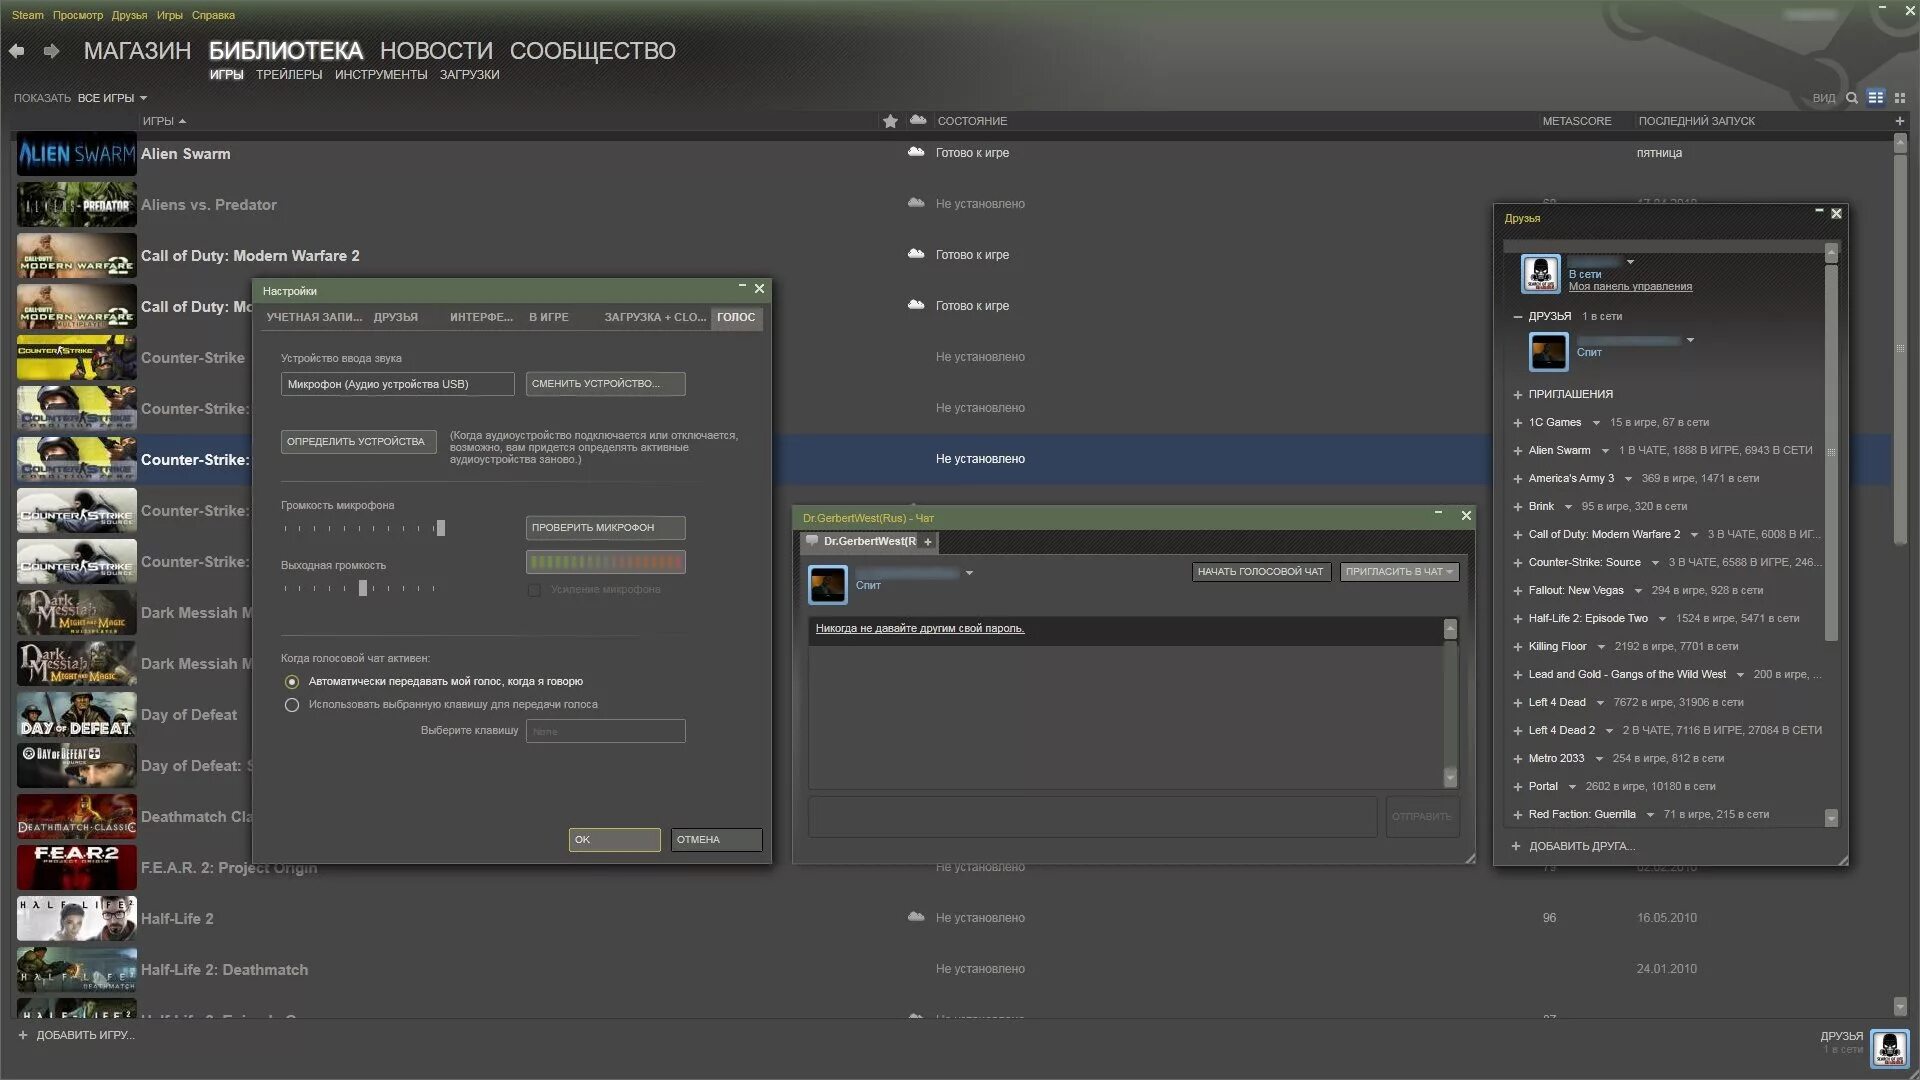This screenshot has height=1080, width=1920.
Task: Click push-to-talk key selection field
Action: pos(606,731)
